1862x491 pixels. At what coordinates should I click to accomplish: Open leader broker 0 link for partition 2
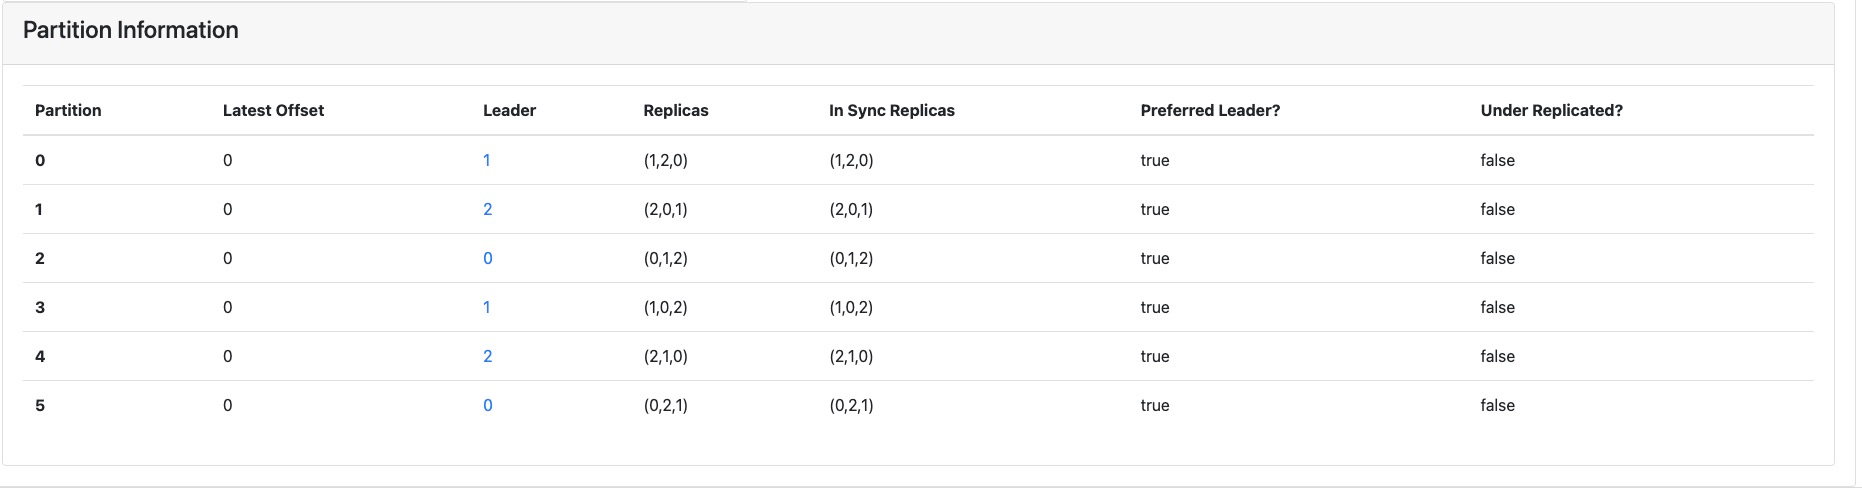487,258
